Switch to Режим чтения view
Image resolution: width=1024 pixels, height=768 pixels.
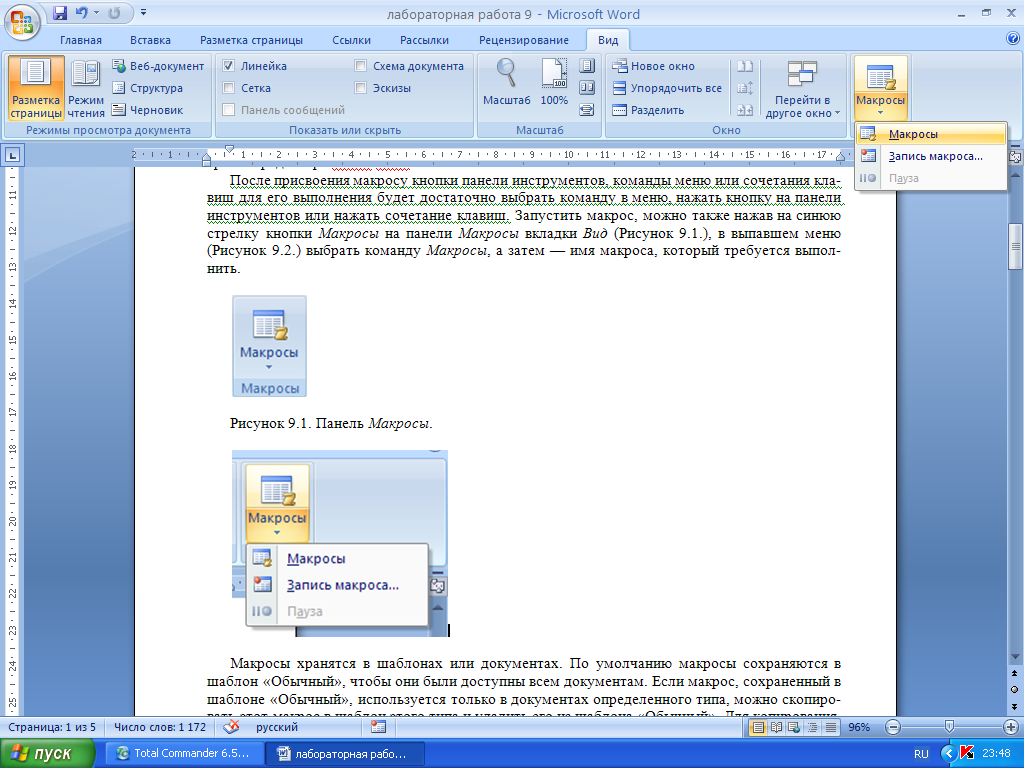point(86,89)
